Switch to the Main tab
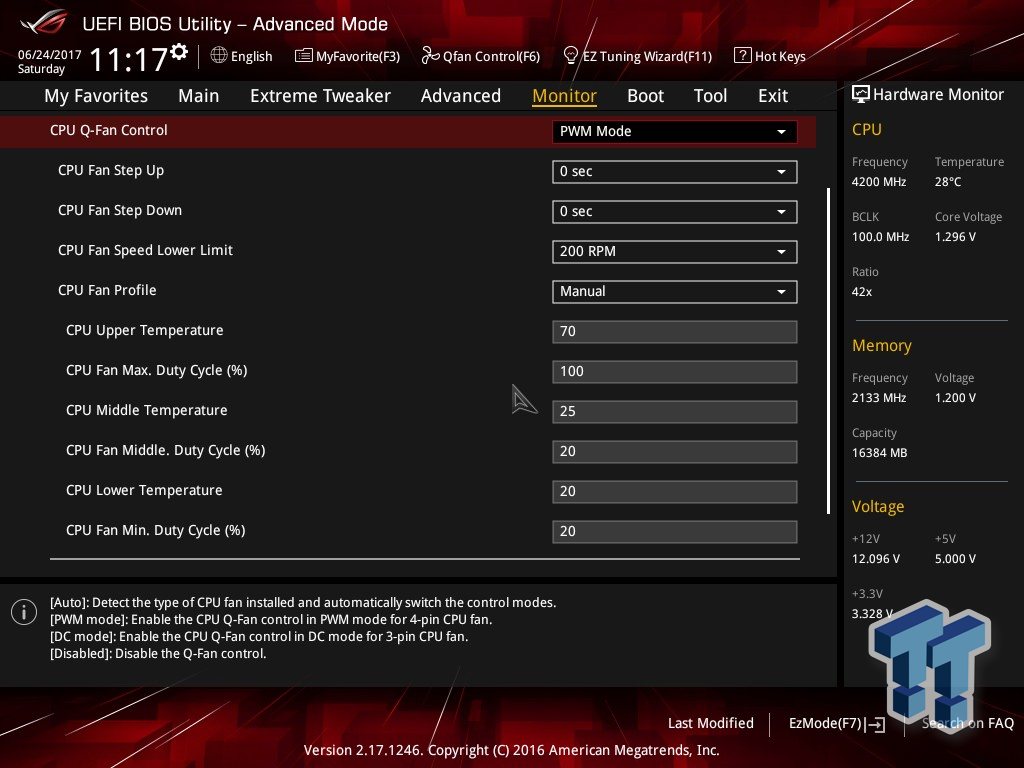The image size is (1024, 768). [199, 96]
